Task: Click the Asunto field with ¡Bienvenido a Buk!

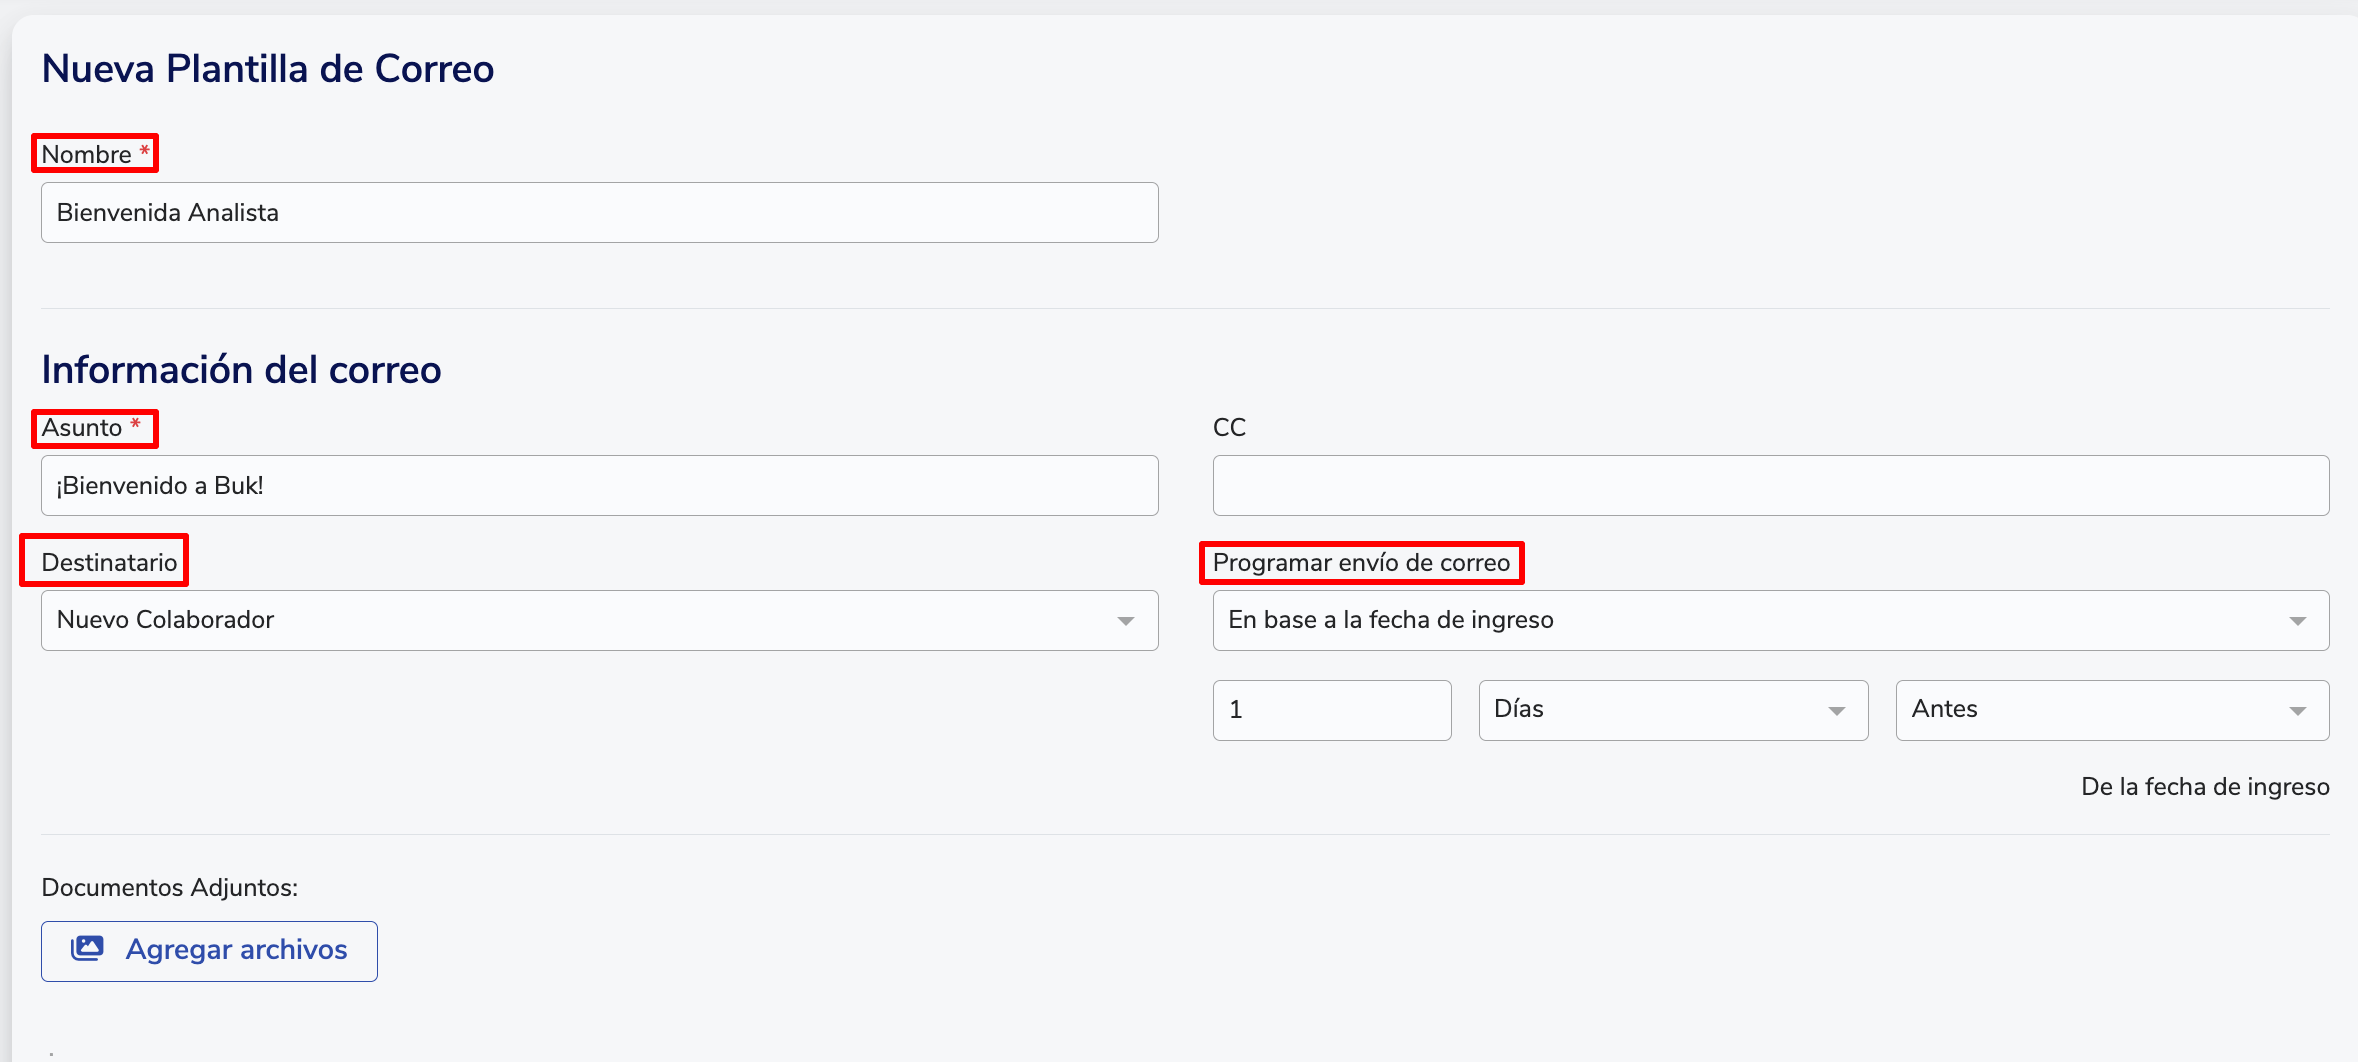Action: (599, 486)
